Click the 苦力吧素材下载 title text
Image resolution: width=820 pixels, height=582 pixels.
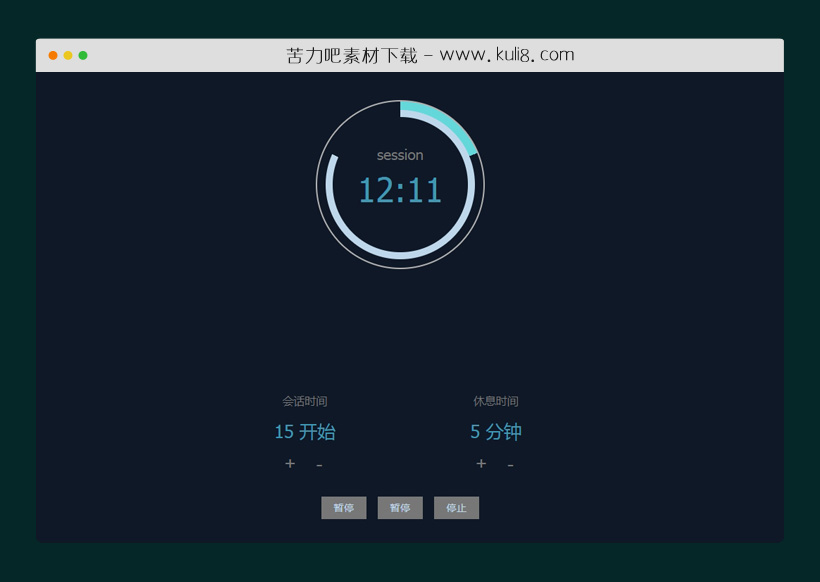tap(352, 55)
